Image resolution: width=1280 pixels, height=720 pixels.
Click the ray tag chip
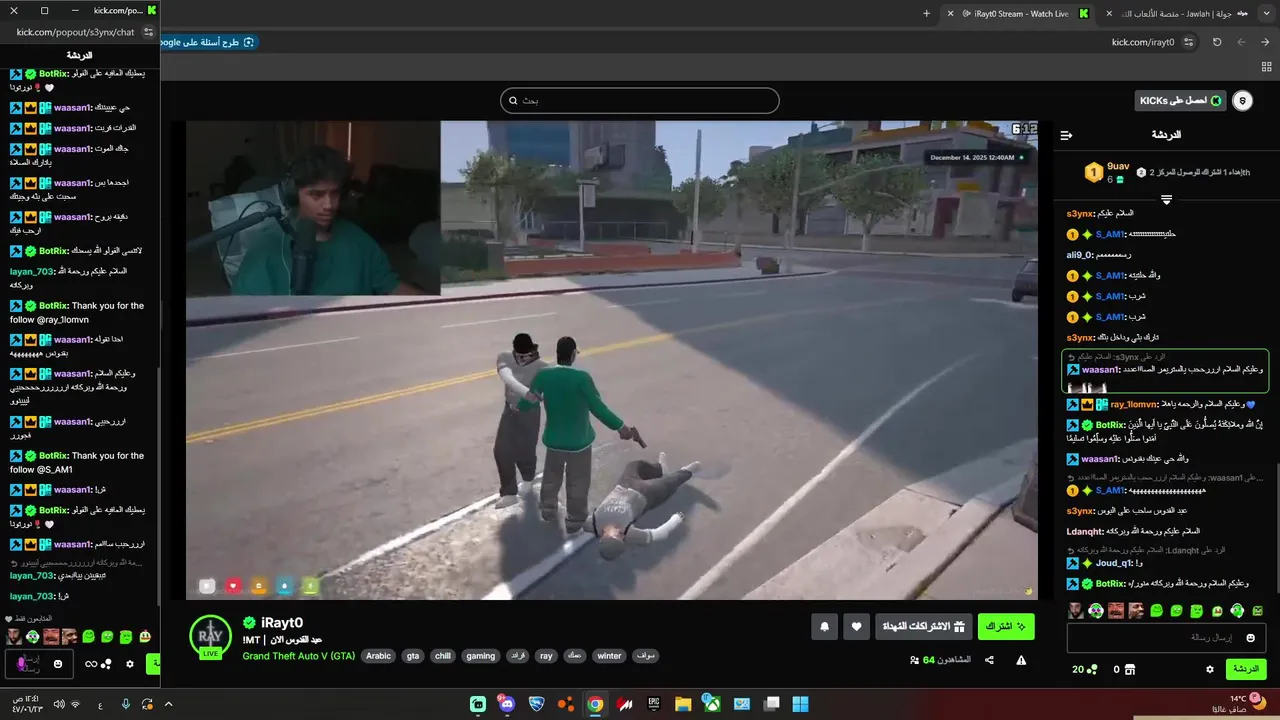[546, 656]
